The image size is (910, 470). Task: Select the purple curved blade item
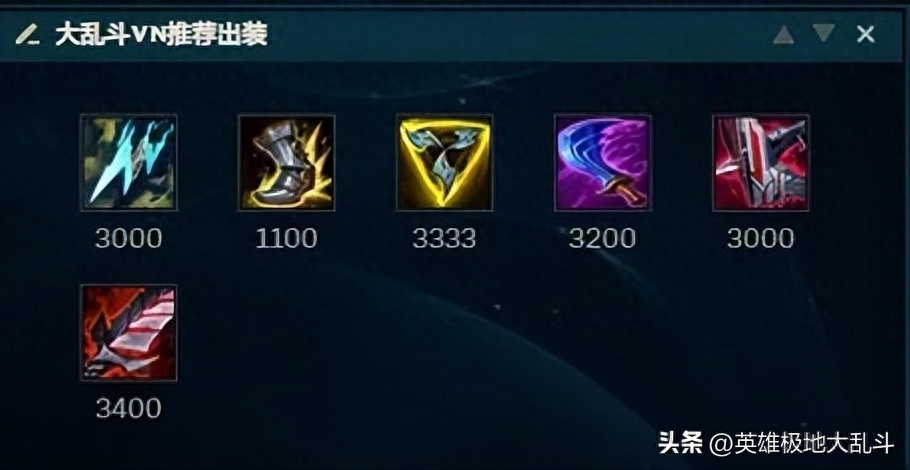click(x=602, y=162)
